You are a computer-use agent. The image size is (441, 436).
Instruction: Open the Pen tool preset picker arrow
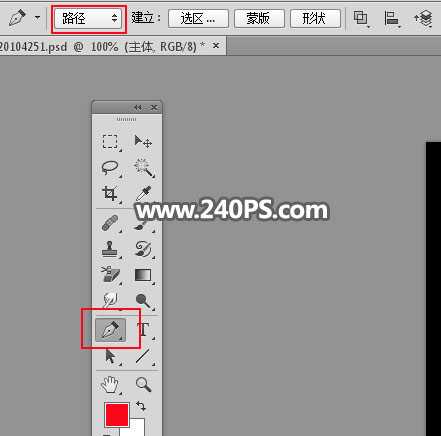[38, 18]
